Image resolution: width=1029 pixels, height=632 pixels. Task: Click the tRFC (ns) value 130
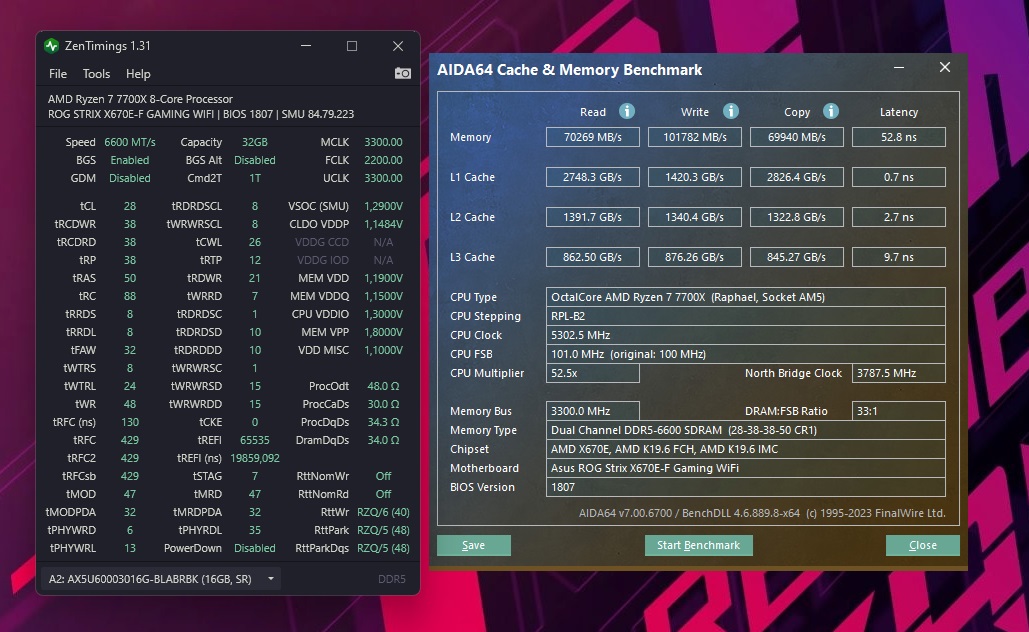pyautogui.click(x=130, y=423)
